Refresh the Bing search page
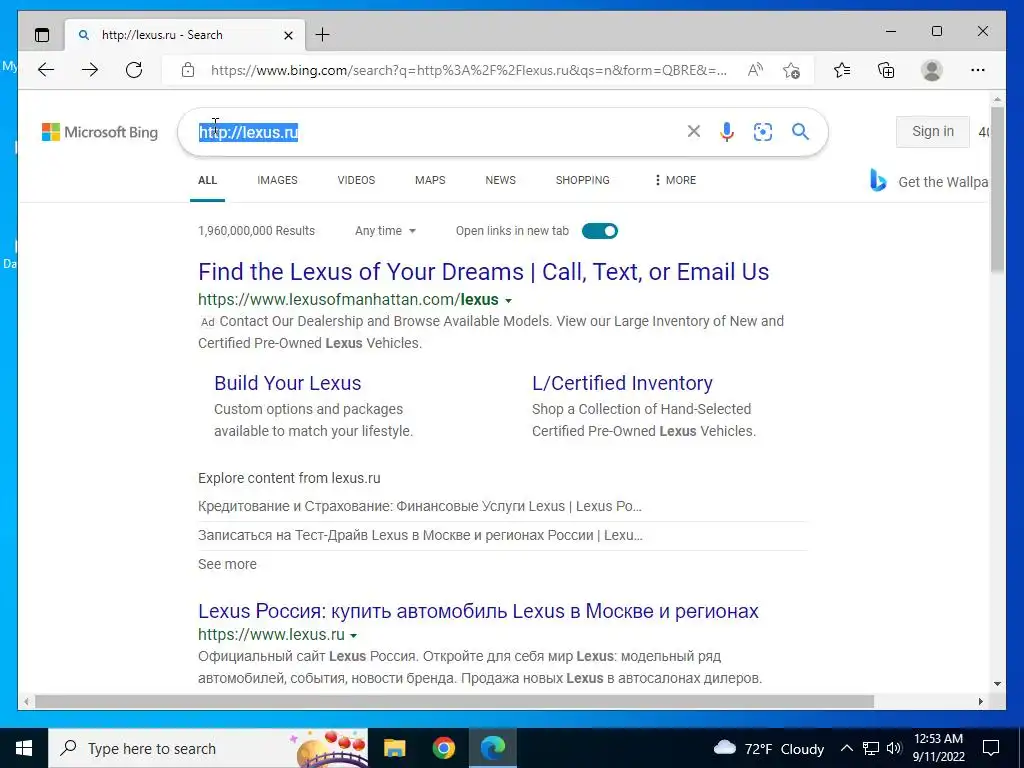Viewport: 1024px width, 768px height. (x=134, y=70)
